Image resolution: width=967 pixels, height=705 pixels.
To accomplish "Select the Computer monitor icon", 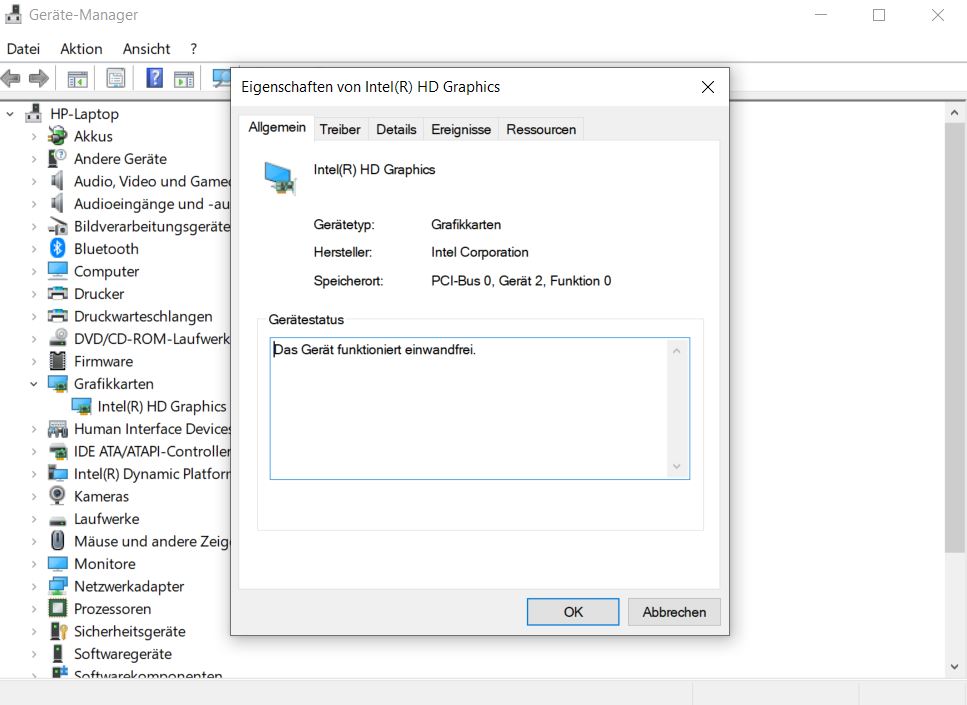I will (x=57, y=271).
